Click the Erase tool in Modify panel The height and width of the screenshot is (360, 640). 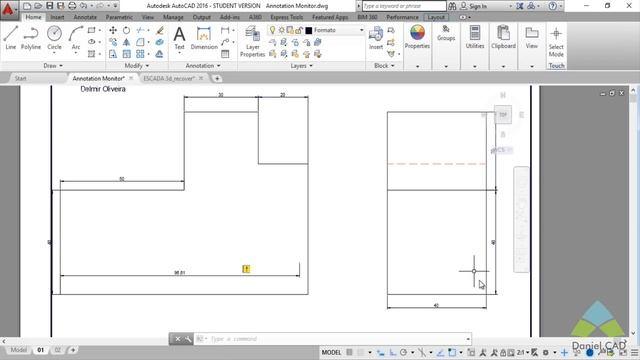[x=160, y=30]
